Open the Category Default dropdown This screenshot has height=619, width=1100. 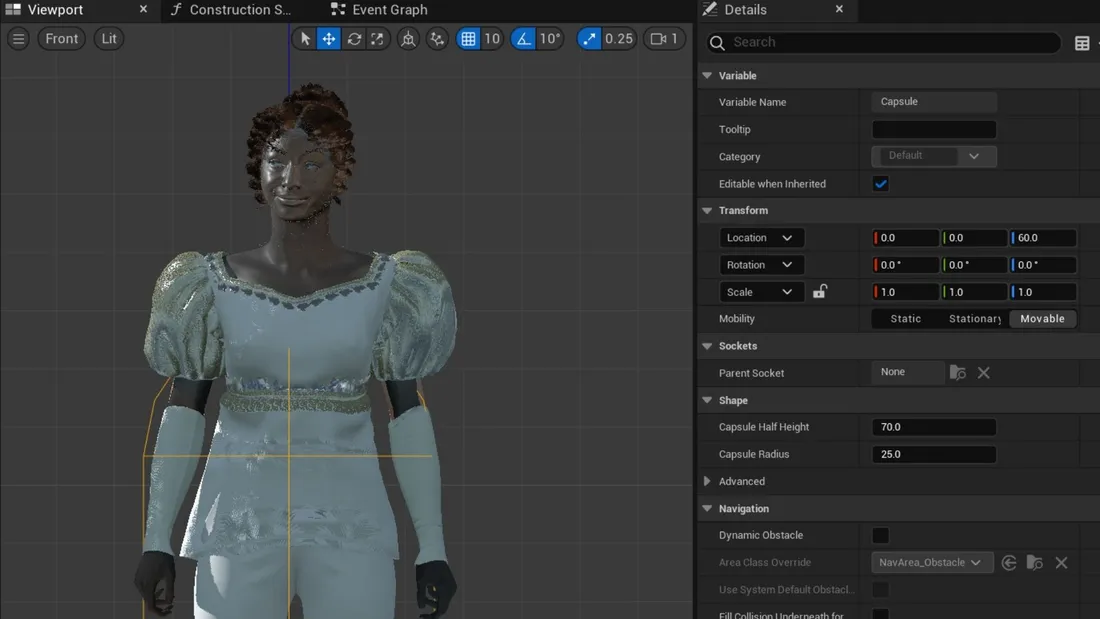coord(934,156)
